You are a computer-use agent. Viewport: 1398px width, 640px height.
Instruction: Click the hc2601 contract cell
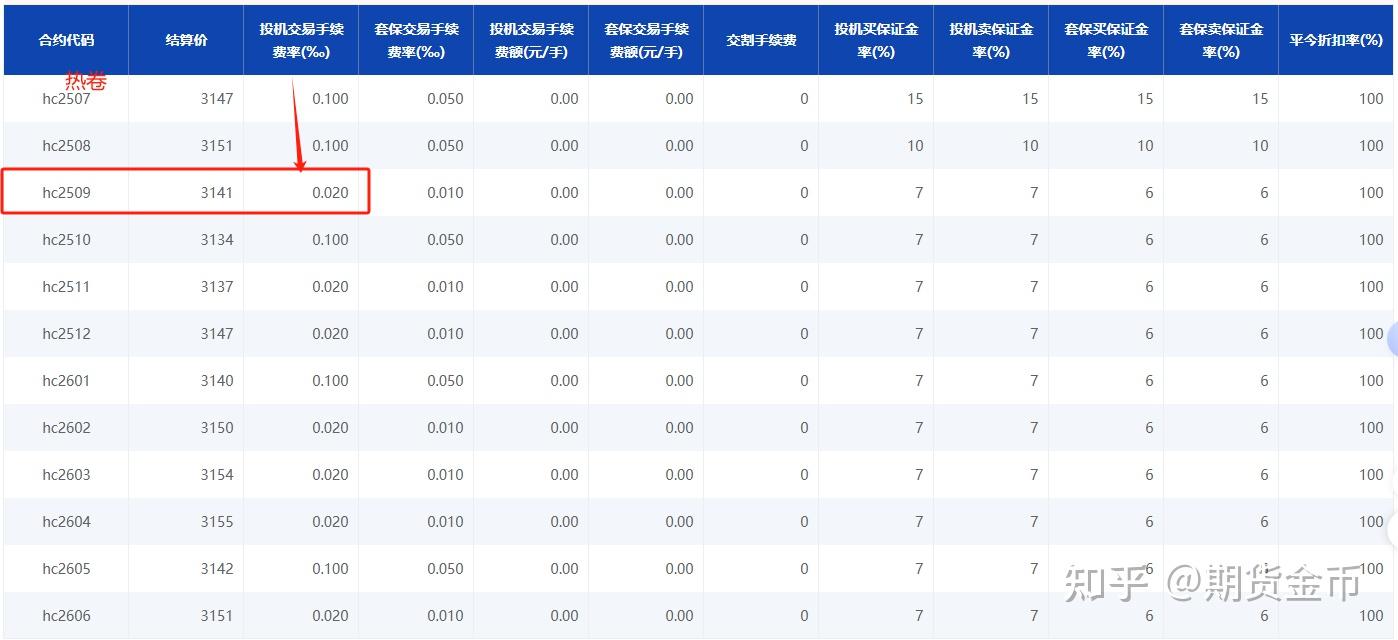(66, 381)
